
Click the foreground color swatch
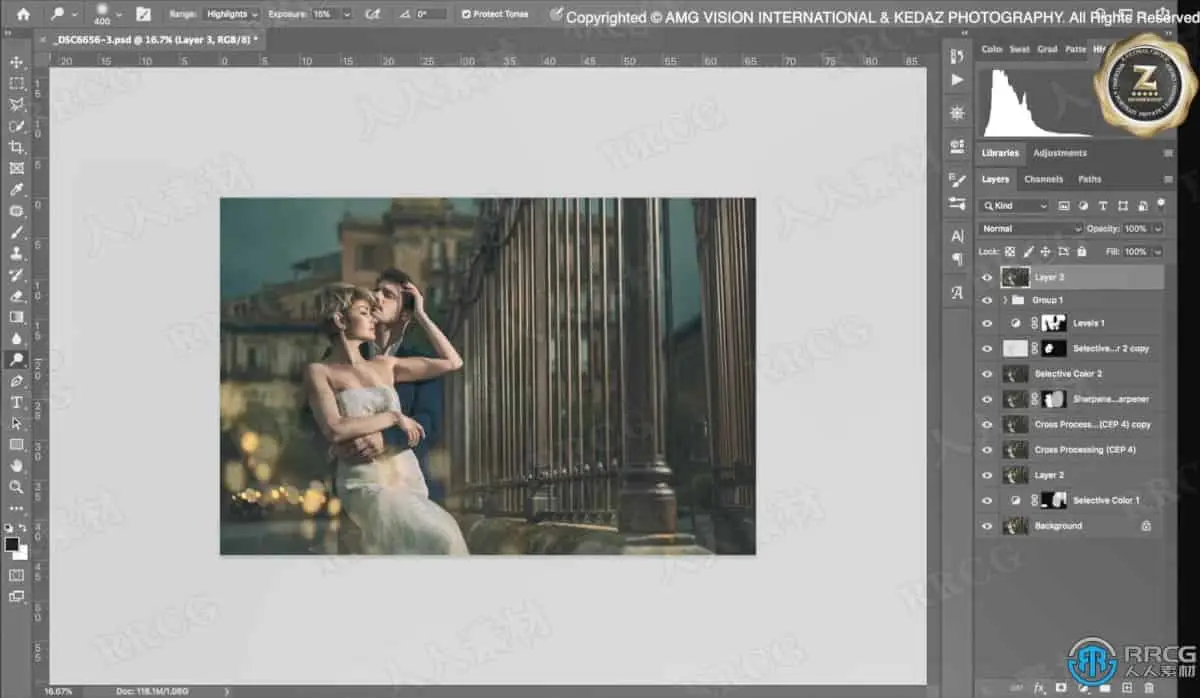[12, 545]
